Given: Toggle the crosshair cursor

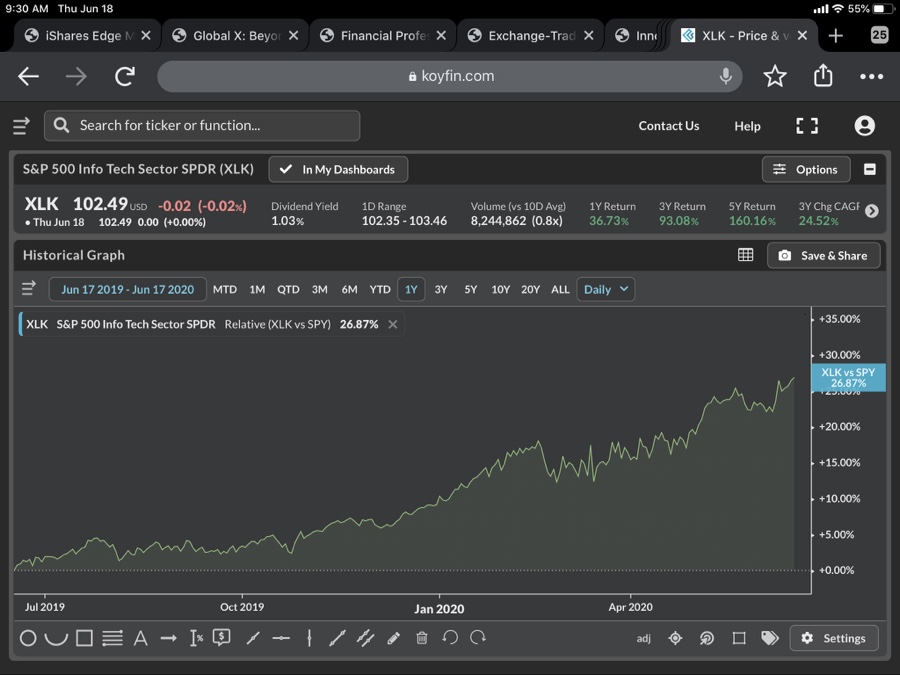Looking at the screenshot, I should tap(676, 638).
